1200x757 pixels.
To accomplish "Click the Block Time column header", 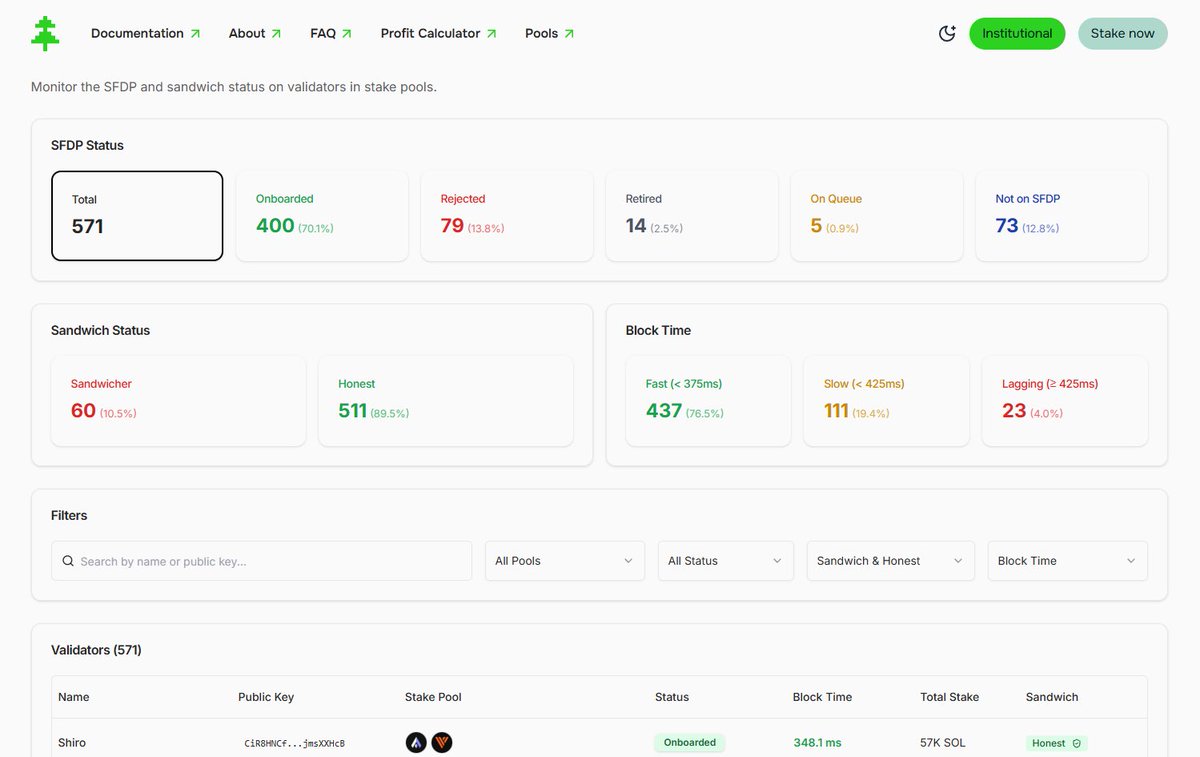I will (822, 697).
